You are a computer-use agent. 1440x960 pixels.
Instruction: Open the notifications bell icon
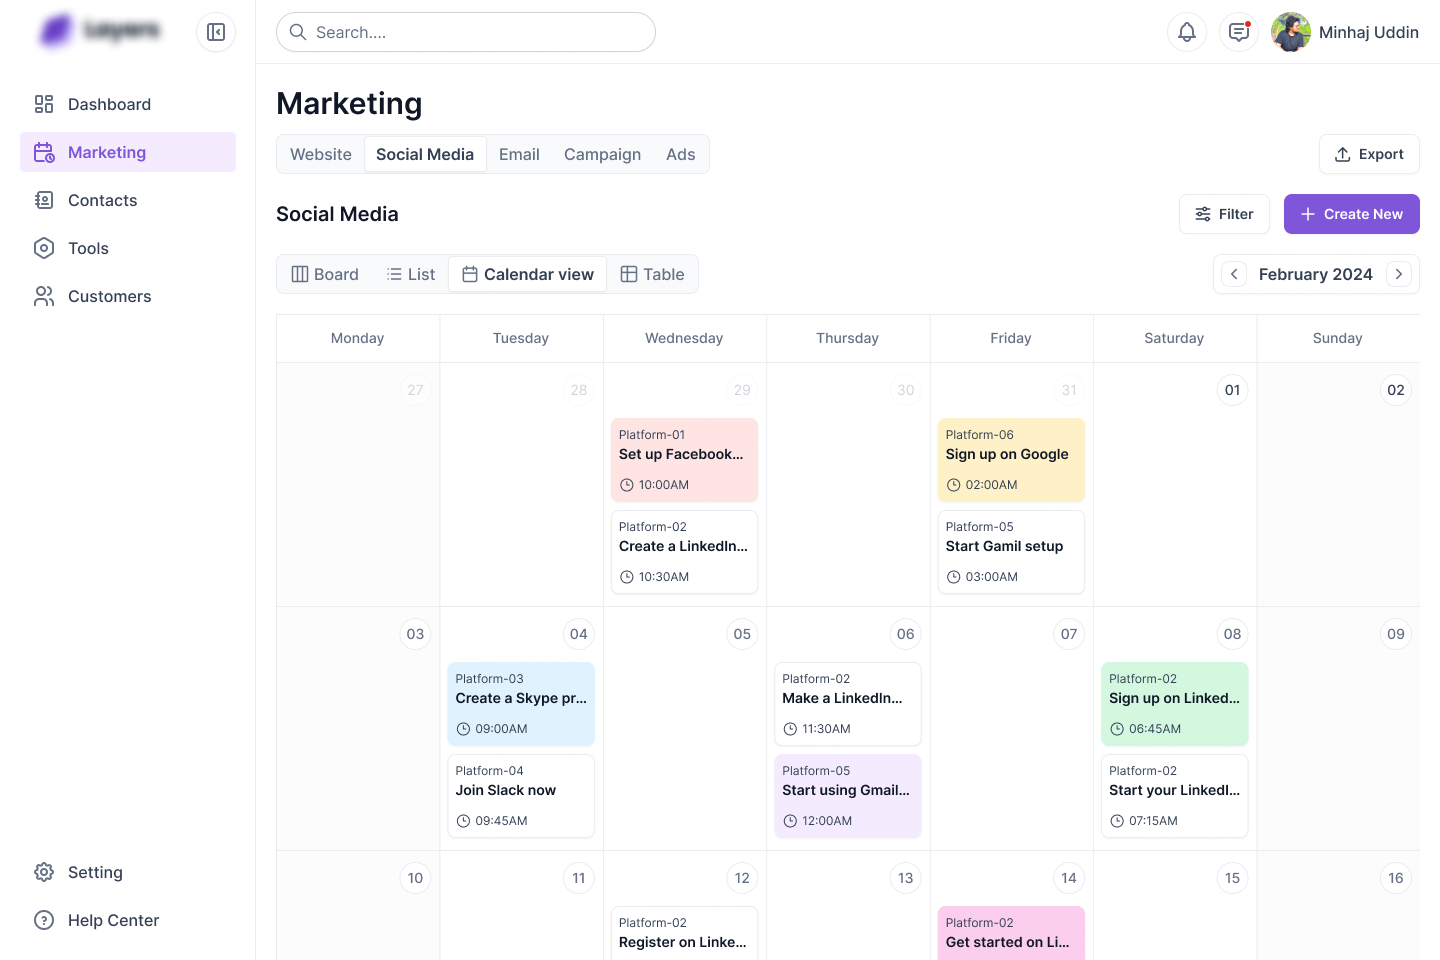pyautogui.click(x=1187, y=32)
